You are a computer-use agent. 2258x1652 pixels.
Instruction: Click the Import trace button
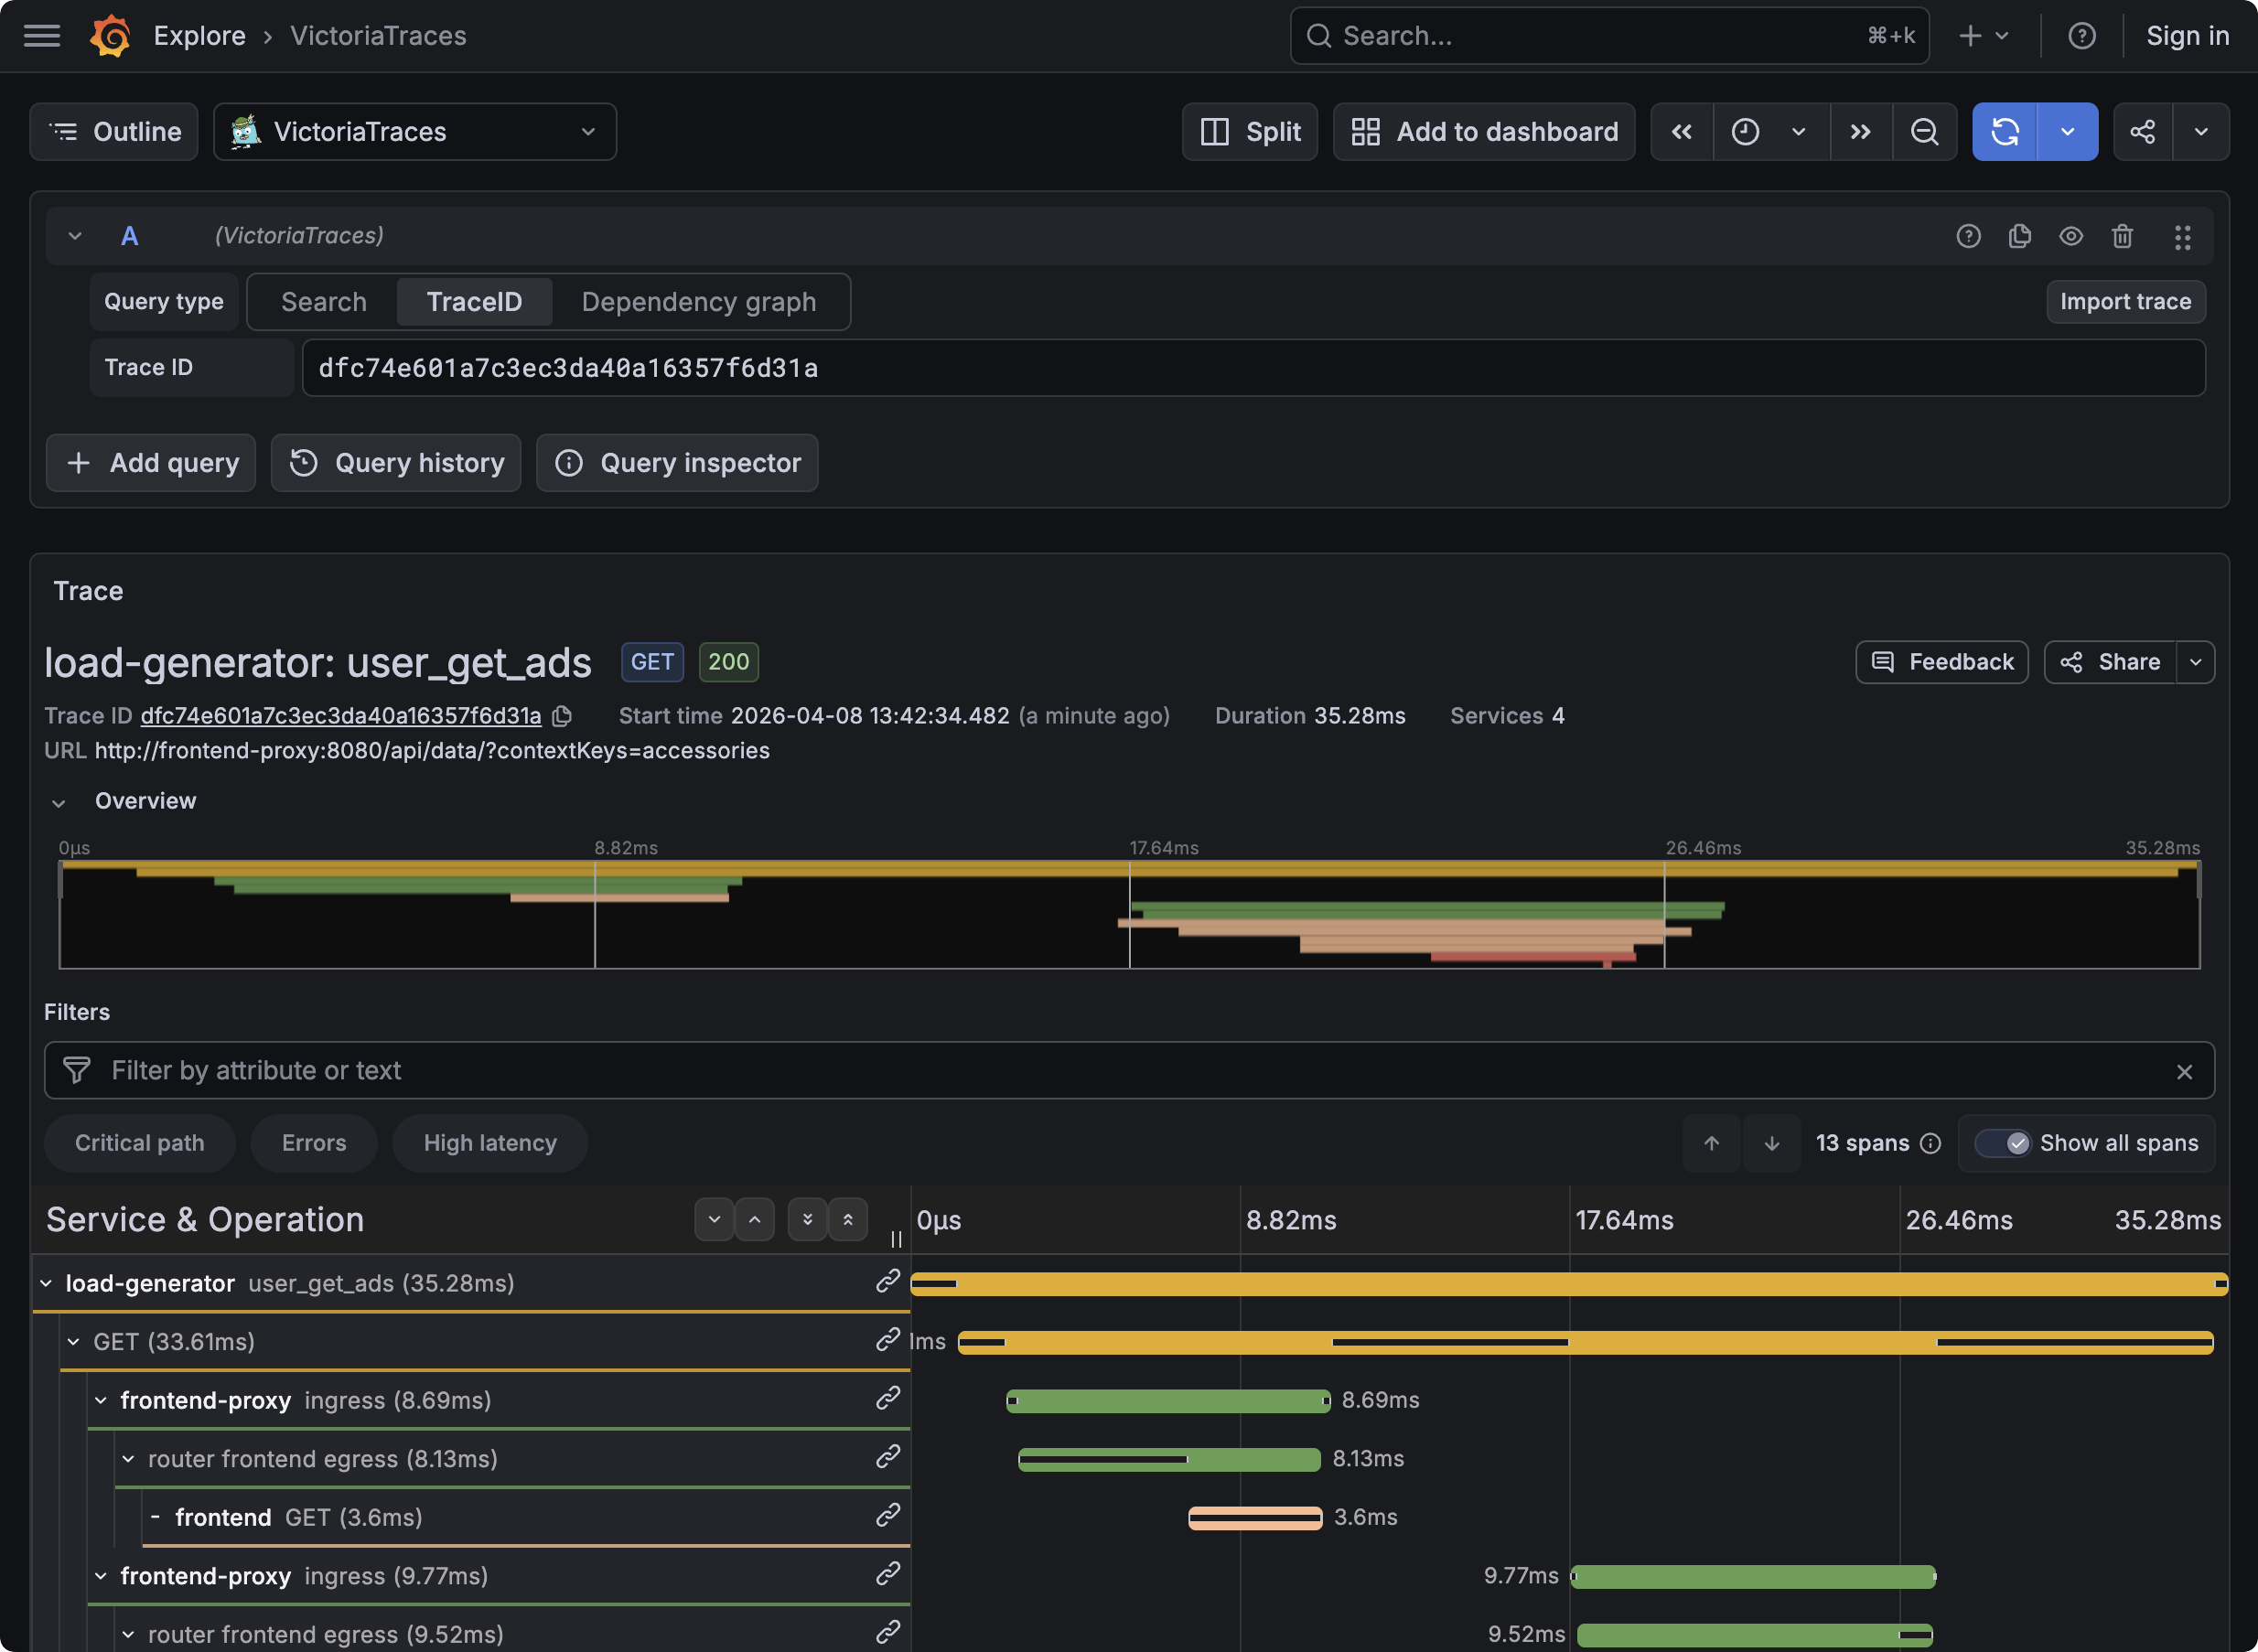[x=2125, y=302]
